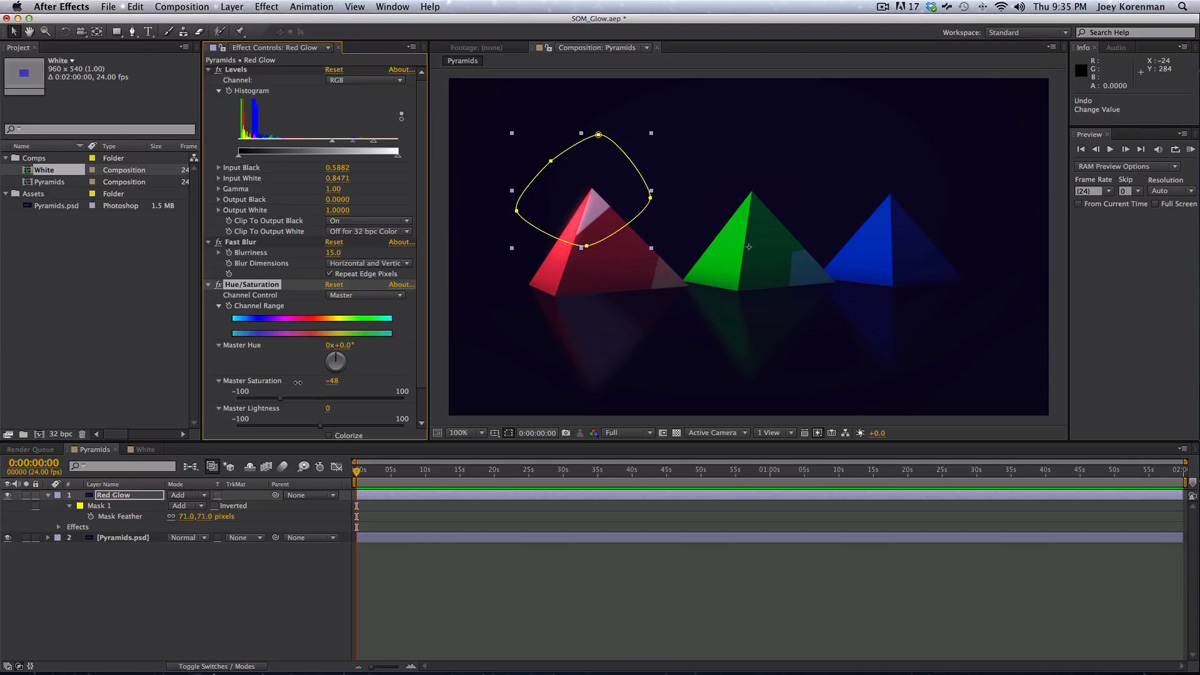Select the Rotation tool
1200x675 pixels.
click(x=66, y=31)
